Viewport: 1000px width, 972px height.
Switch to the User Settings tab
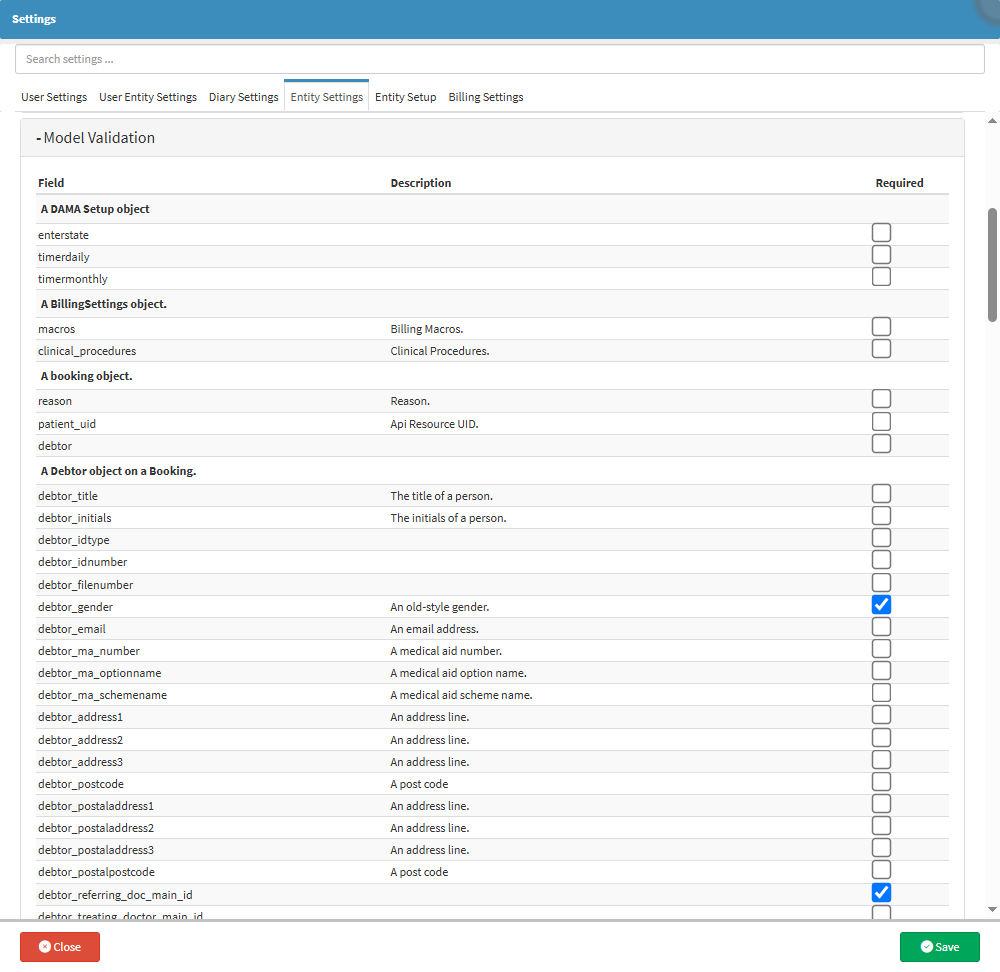click(54, 97)
